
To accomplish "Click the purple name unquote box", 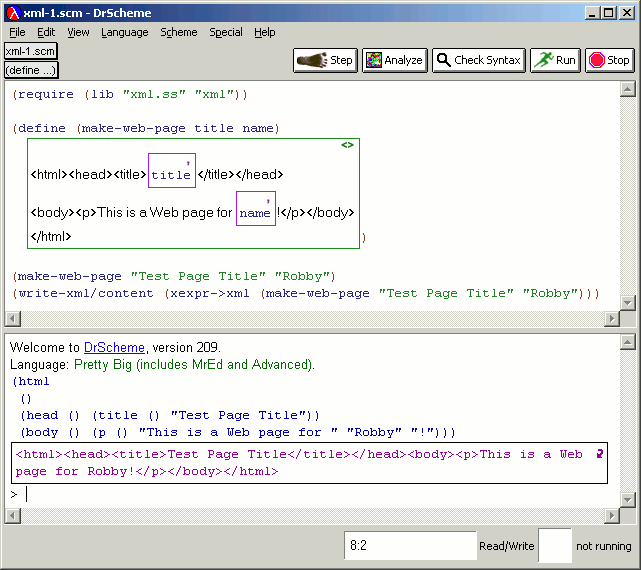I will 256,209.
